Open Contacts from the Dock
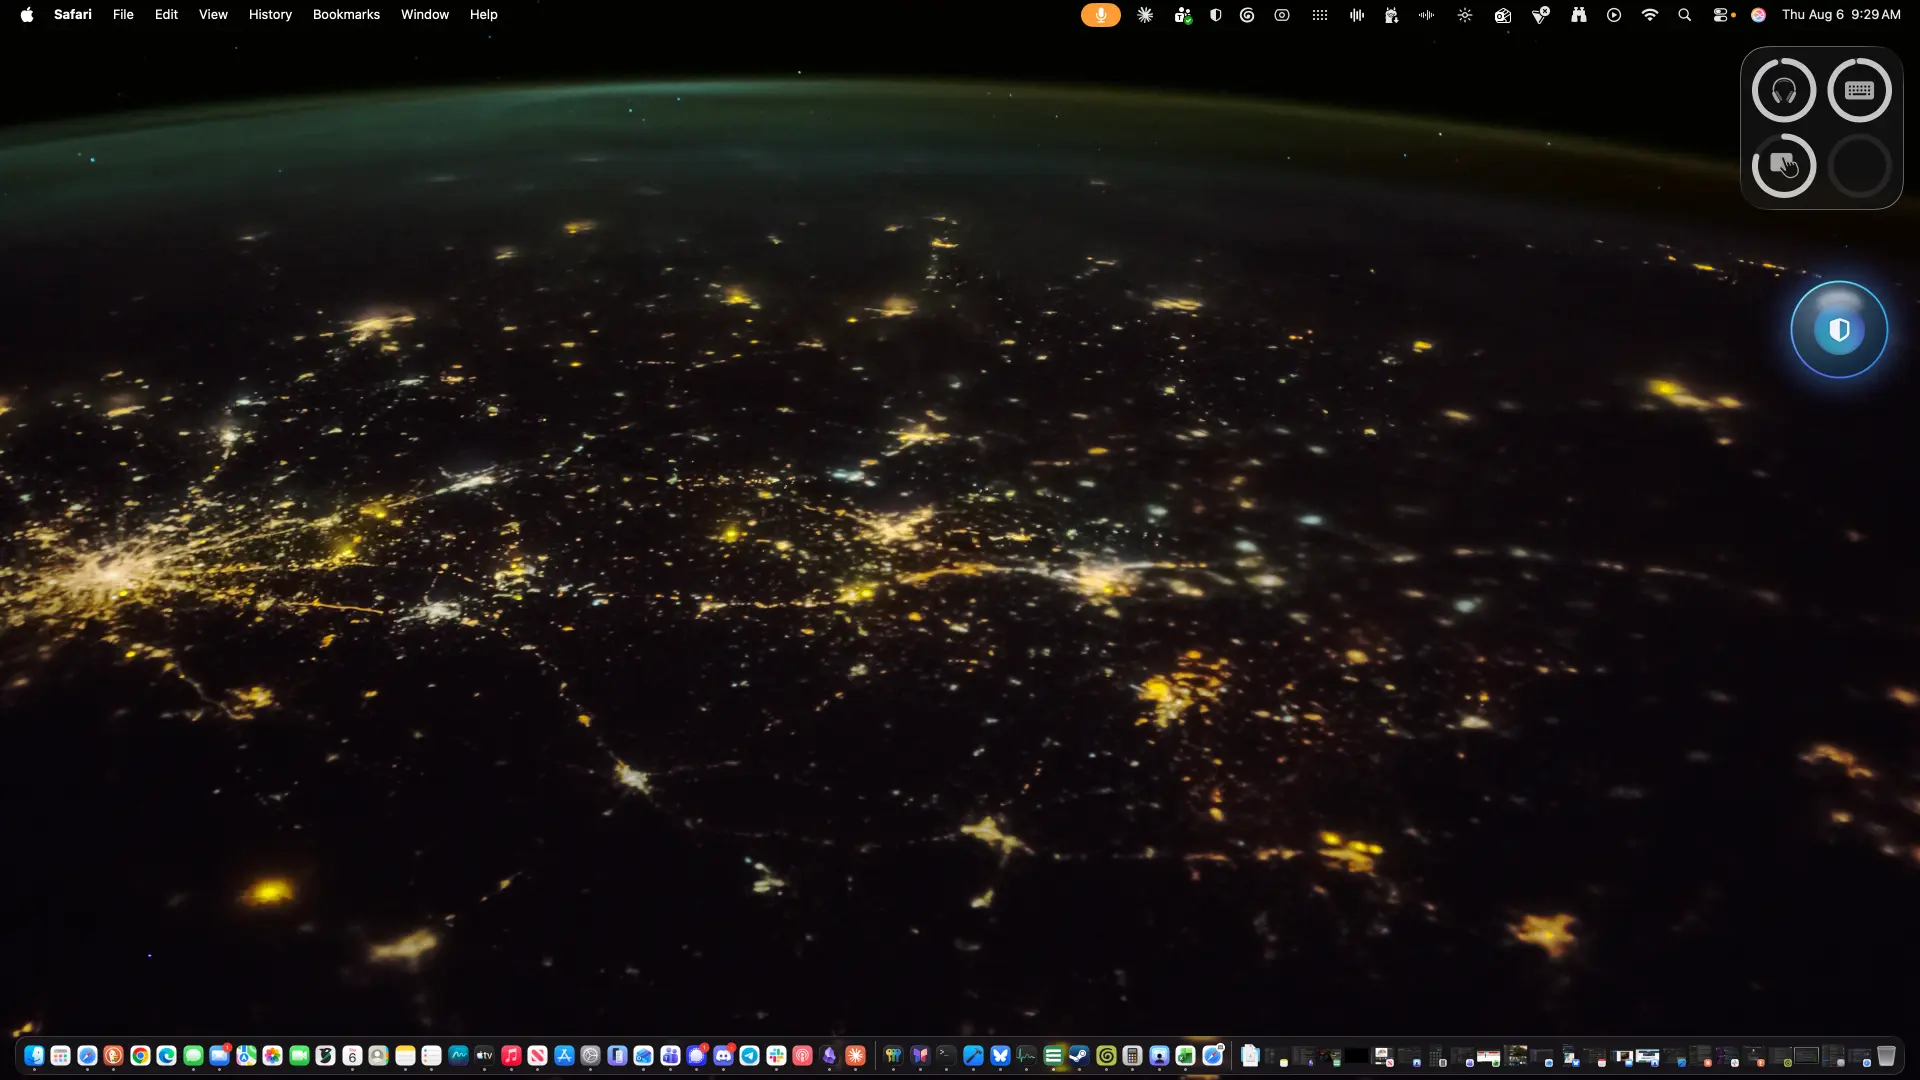Viewport: 1920px width, 1080px height. [378, 1055]
